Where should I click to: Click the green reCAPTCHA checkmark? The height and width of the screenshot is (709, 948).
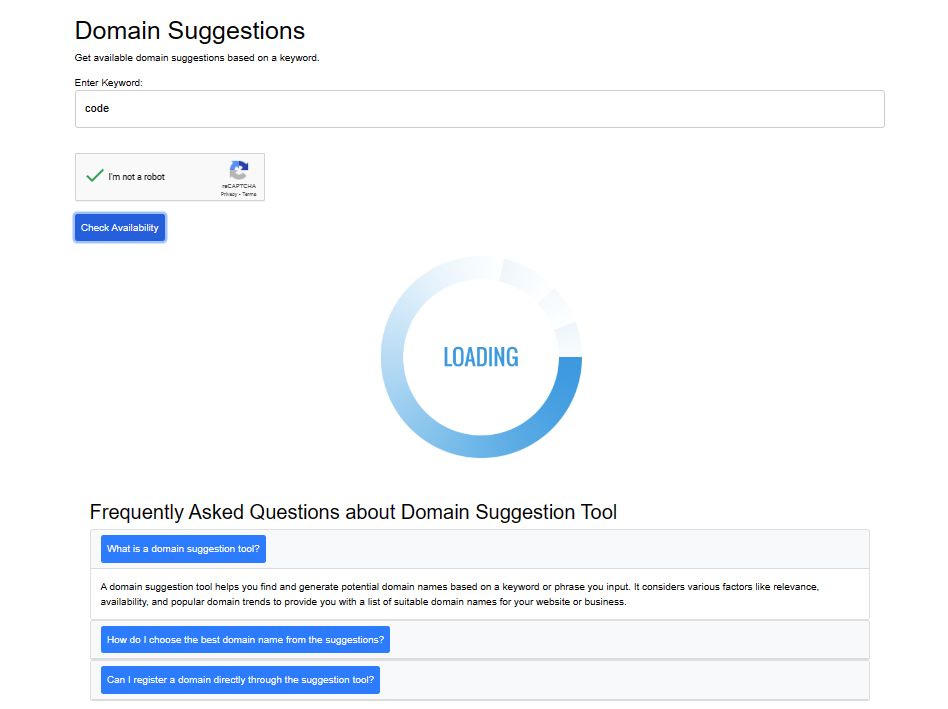click(95, 176)
